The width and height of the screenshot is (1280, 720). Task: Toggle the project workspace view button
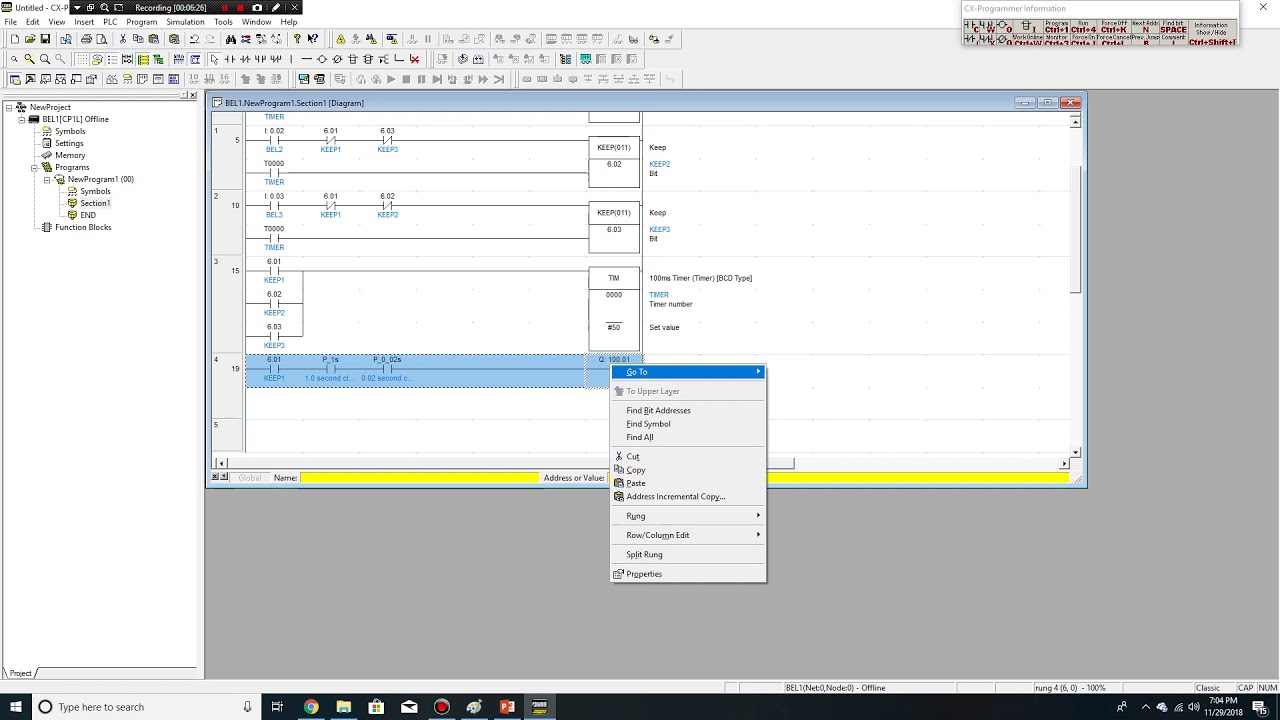coord(15,79)
